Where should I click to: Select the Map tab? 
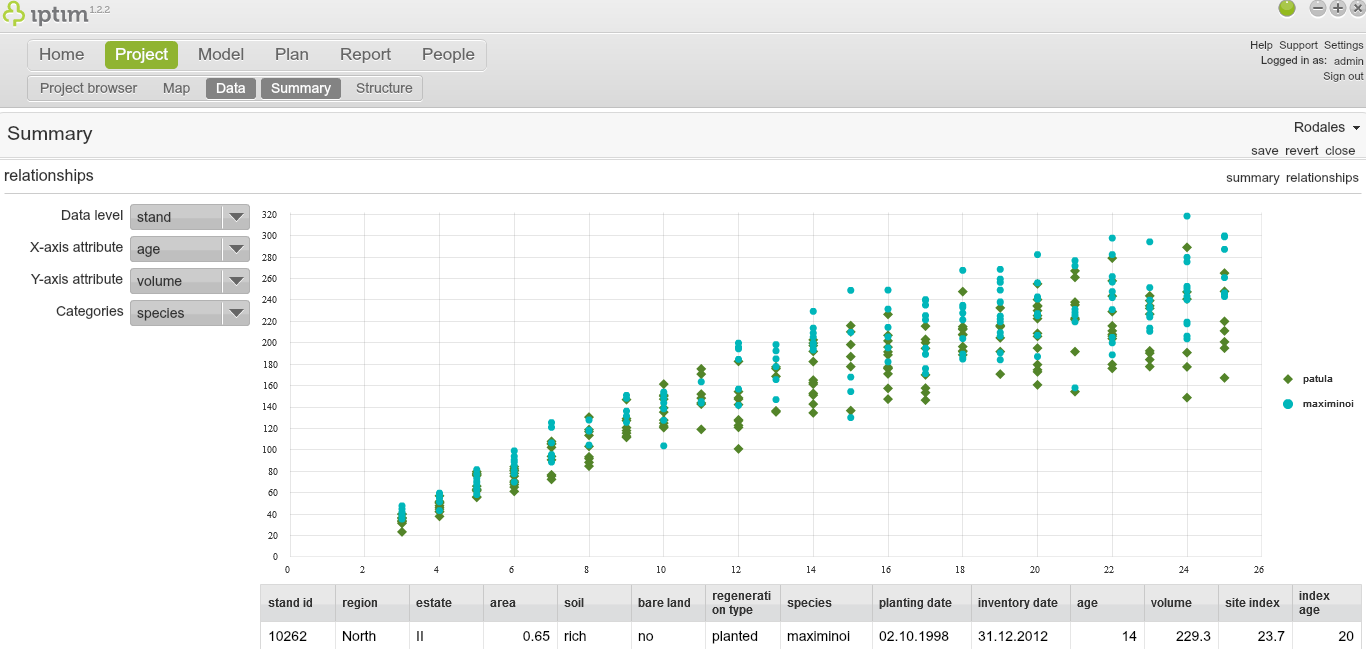tap(176, 88)
